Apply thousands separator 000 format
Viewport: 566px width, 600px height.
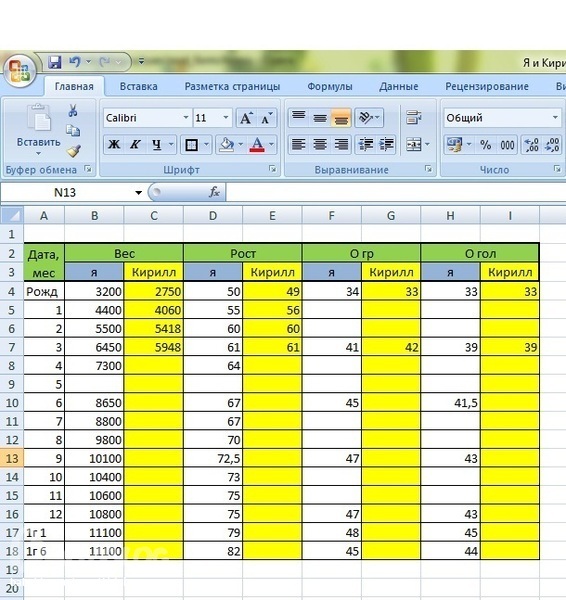(507, 145)
